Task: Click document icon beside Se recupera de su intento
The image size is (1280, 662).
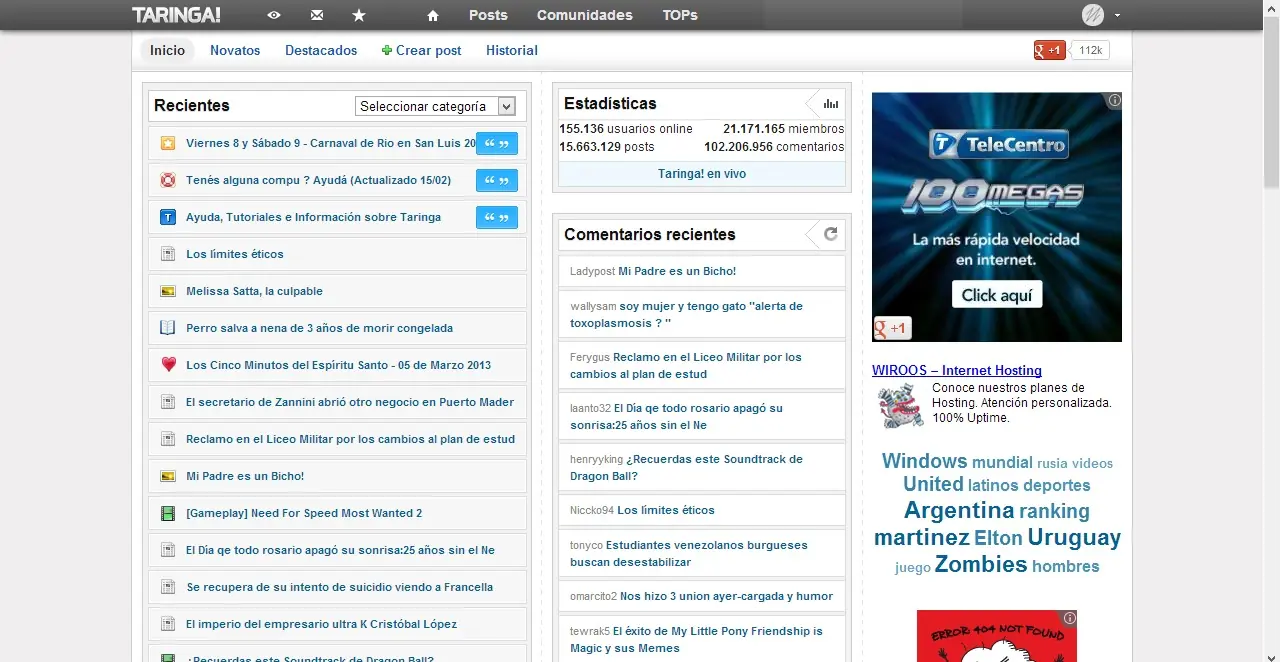Action: 168,587
